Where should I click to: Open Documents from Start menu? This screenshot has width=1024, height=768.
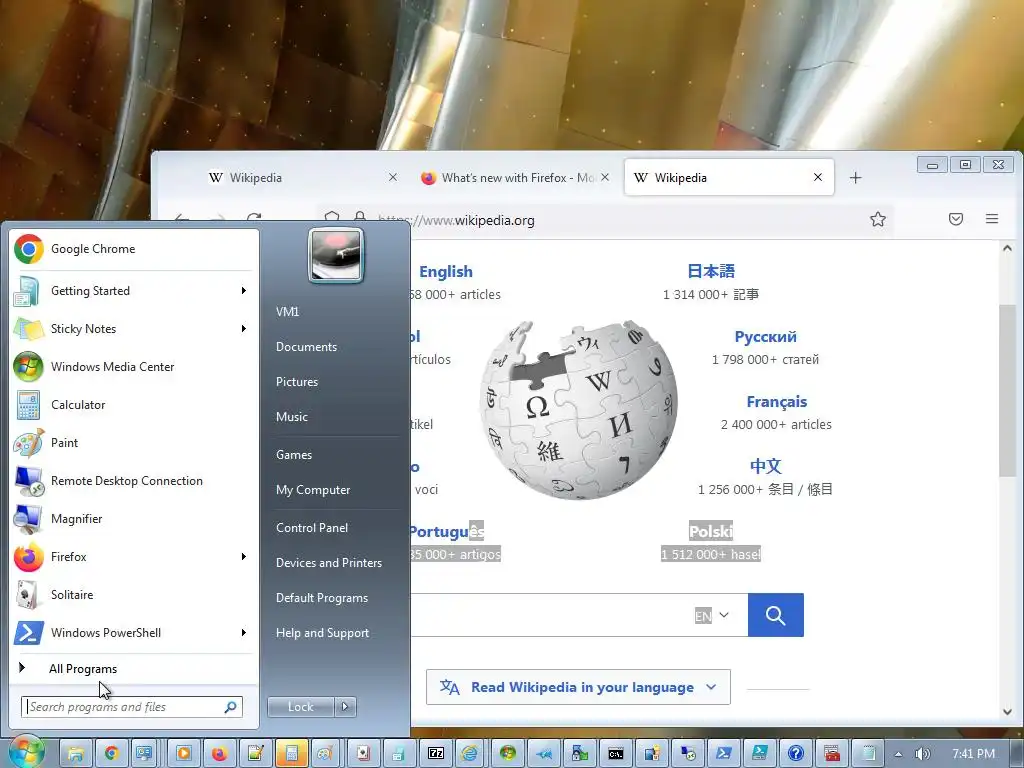click(x=306, y=347)
